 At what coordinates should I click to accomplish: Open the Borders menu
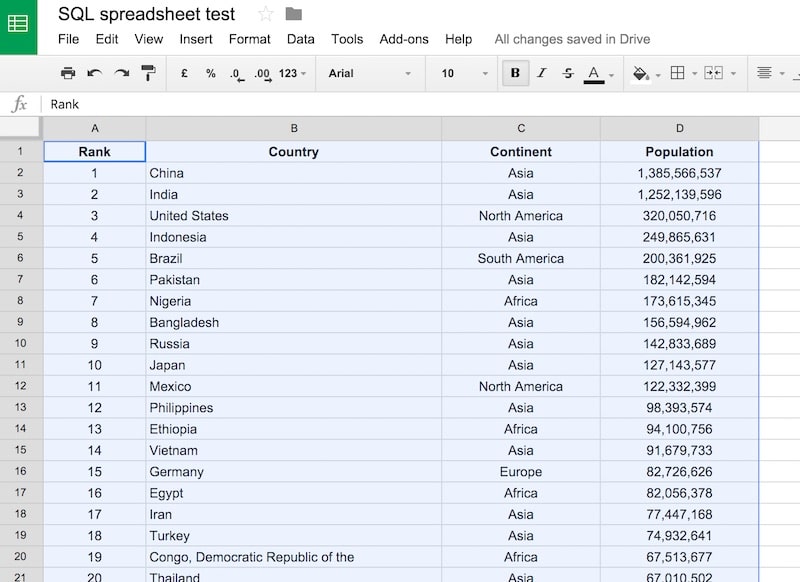pos(679,73)
